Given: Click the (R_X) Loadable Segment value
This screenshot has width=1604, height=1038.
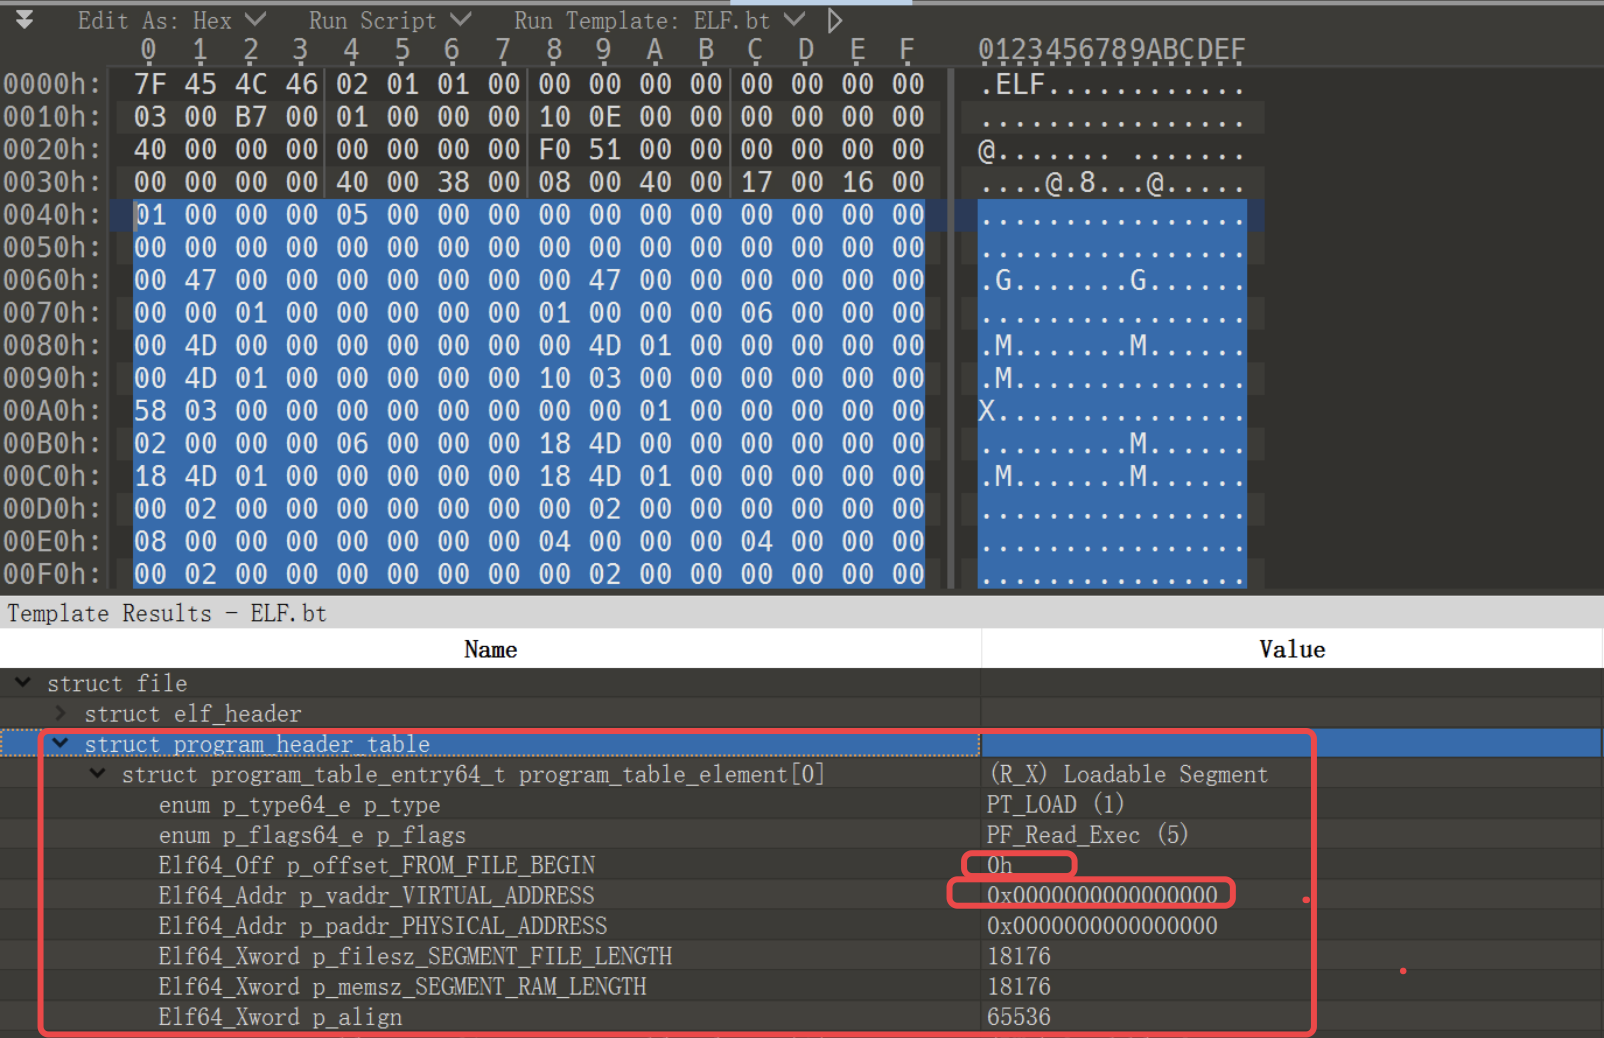Looking at the screenshot, I should coord(1128,774).
